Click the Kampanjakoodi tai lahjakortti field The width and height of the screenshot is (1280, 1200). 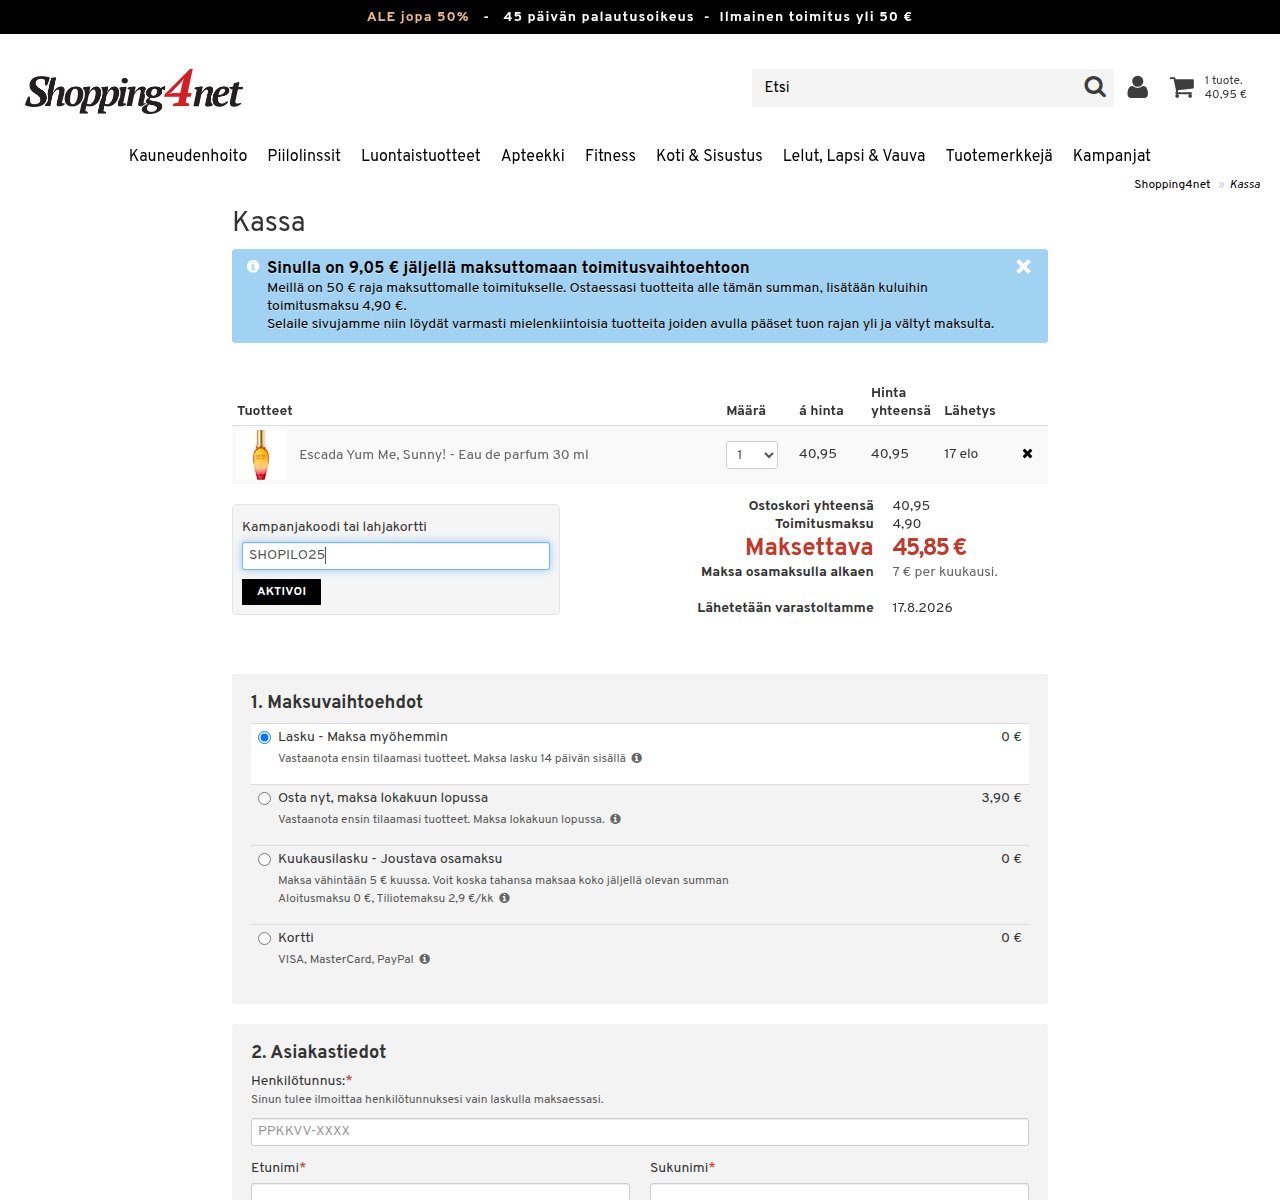[x=396, y=556]
